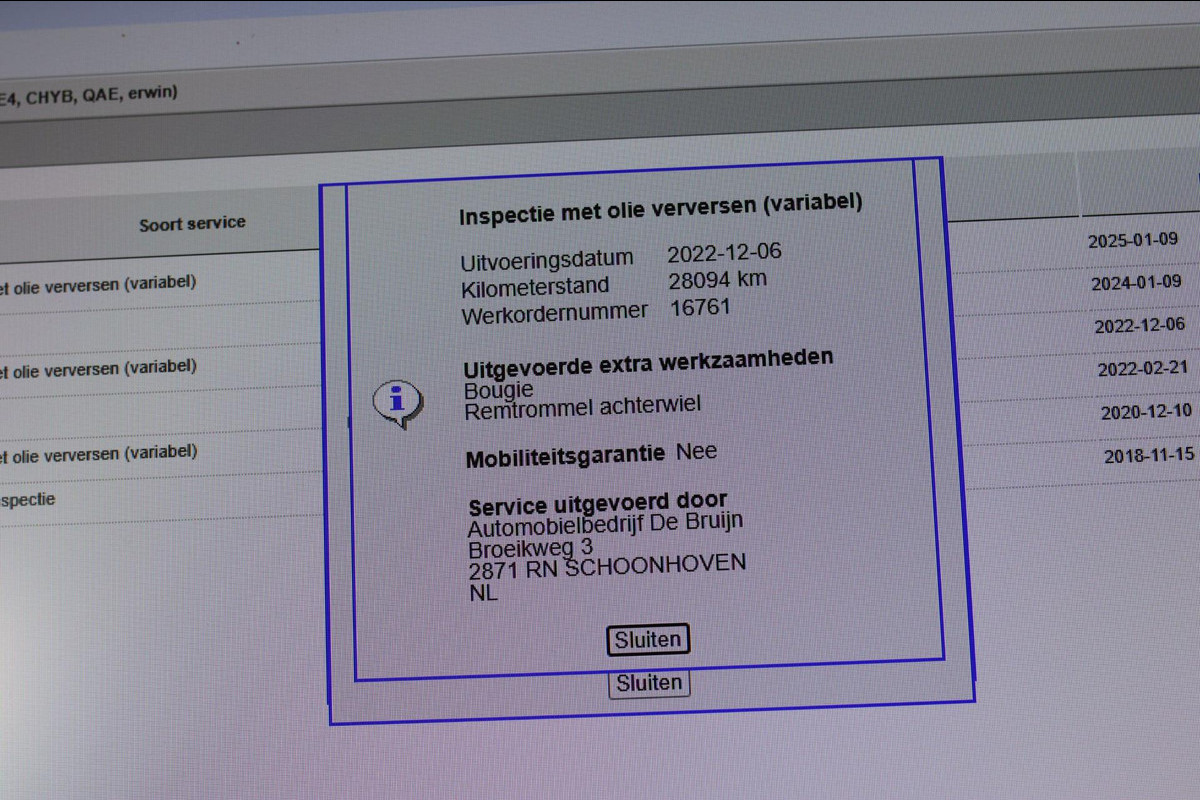Click the 'Werkordernummer' field label
Viewport: 1200px width, 800px height.
(555, 314)
